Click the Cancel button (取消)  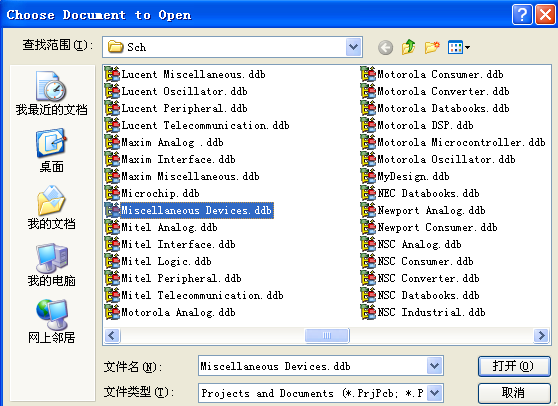click(514, 393)
